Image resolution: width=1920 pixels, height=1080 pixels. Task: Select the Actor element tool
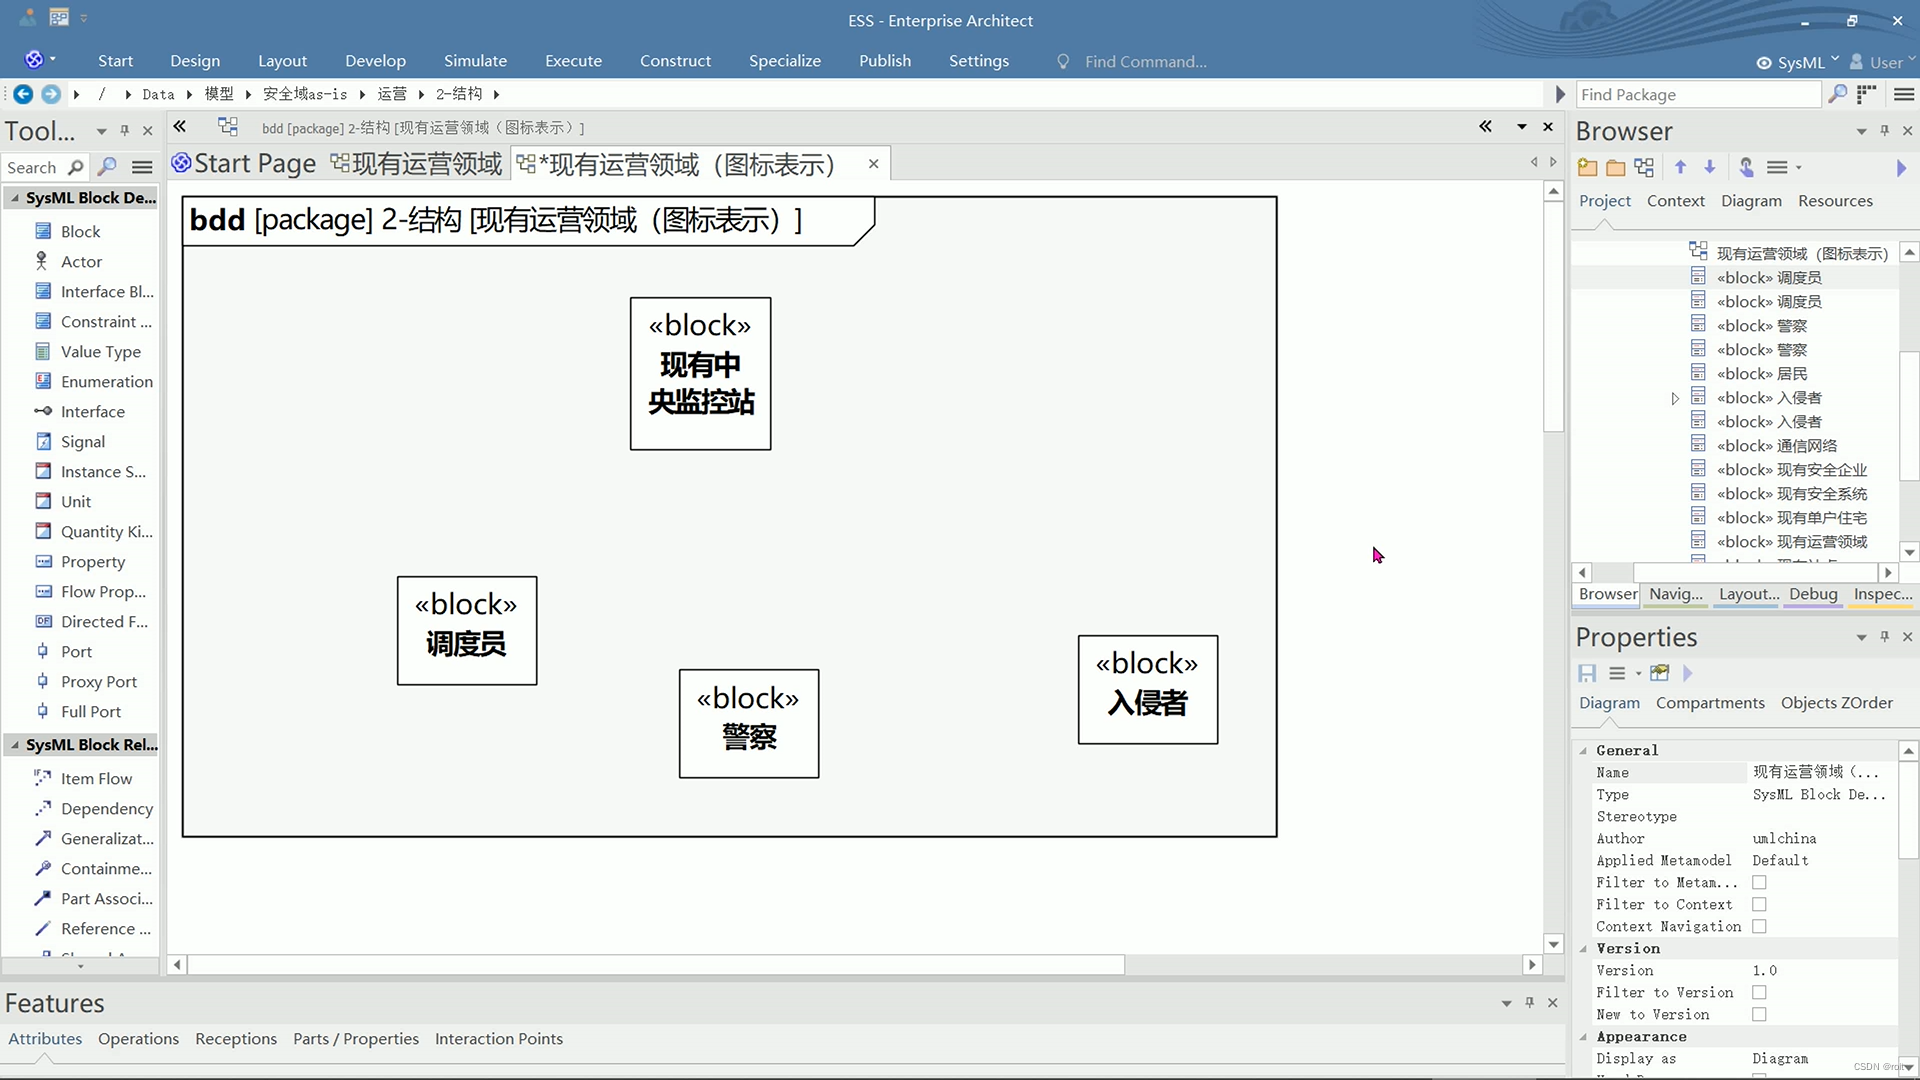81,262
